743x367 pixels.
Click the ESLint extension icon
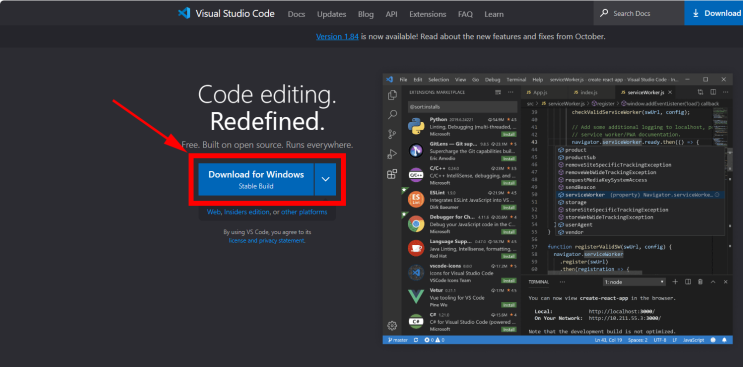point(416,199)
